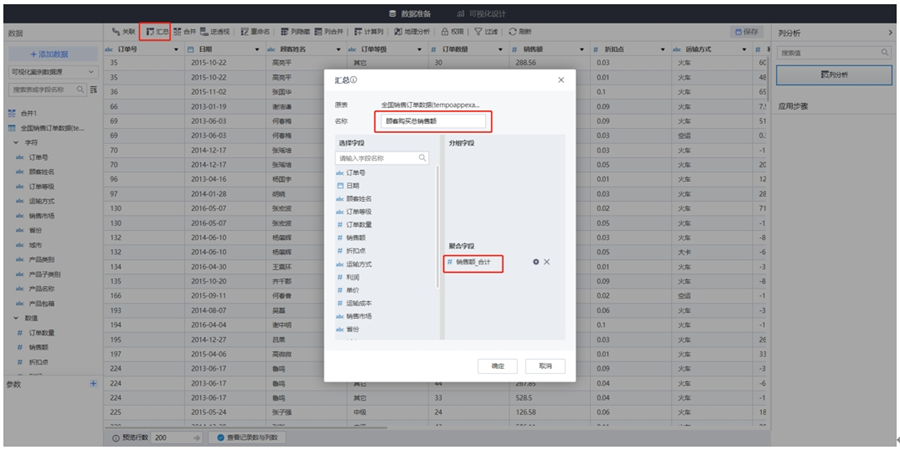Click the 确定 button in dialog
900x450 pixels.
click(497, 366)
